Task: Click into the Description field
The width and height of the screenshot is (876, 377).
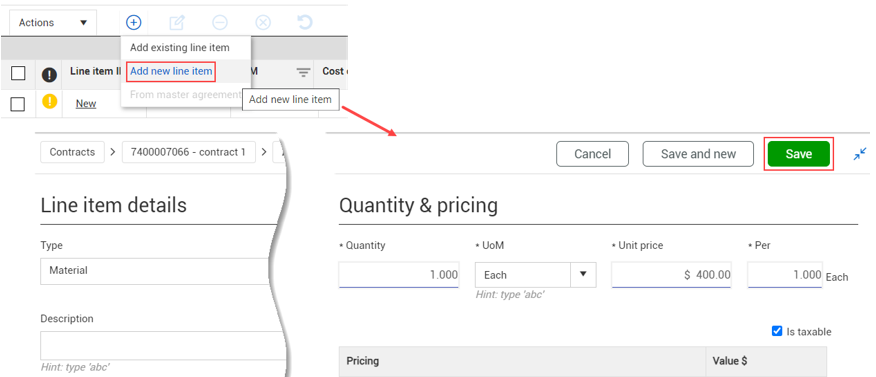Action: 162,346
